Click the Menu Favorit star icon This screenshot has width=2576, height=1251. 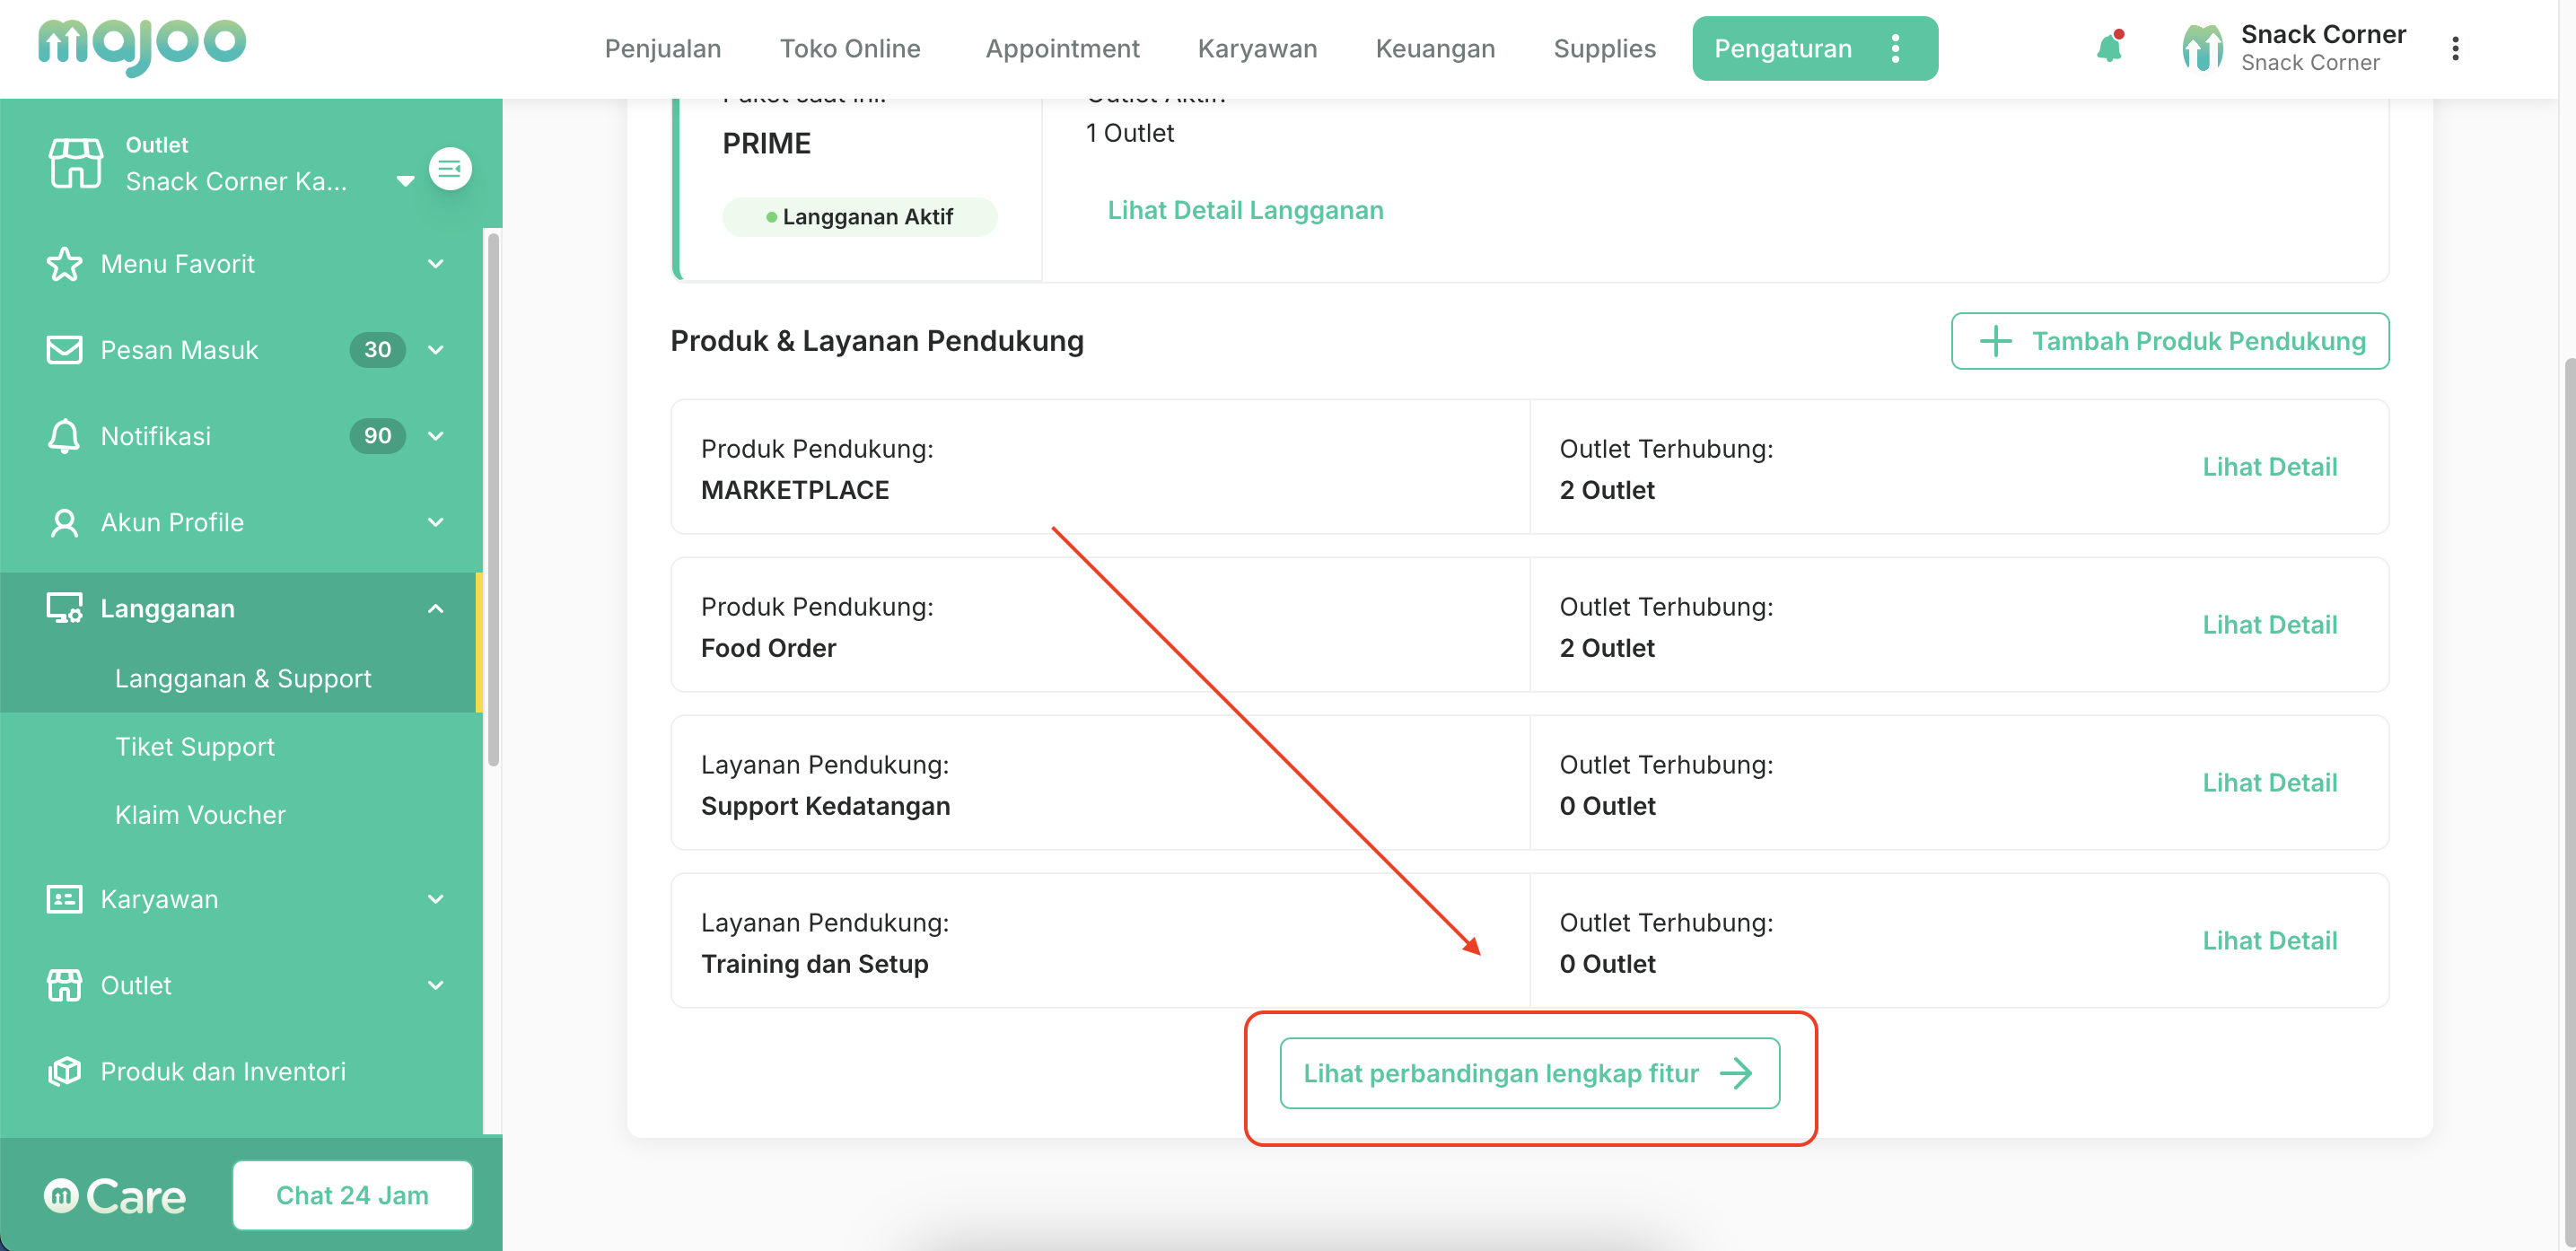65,264
